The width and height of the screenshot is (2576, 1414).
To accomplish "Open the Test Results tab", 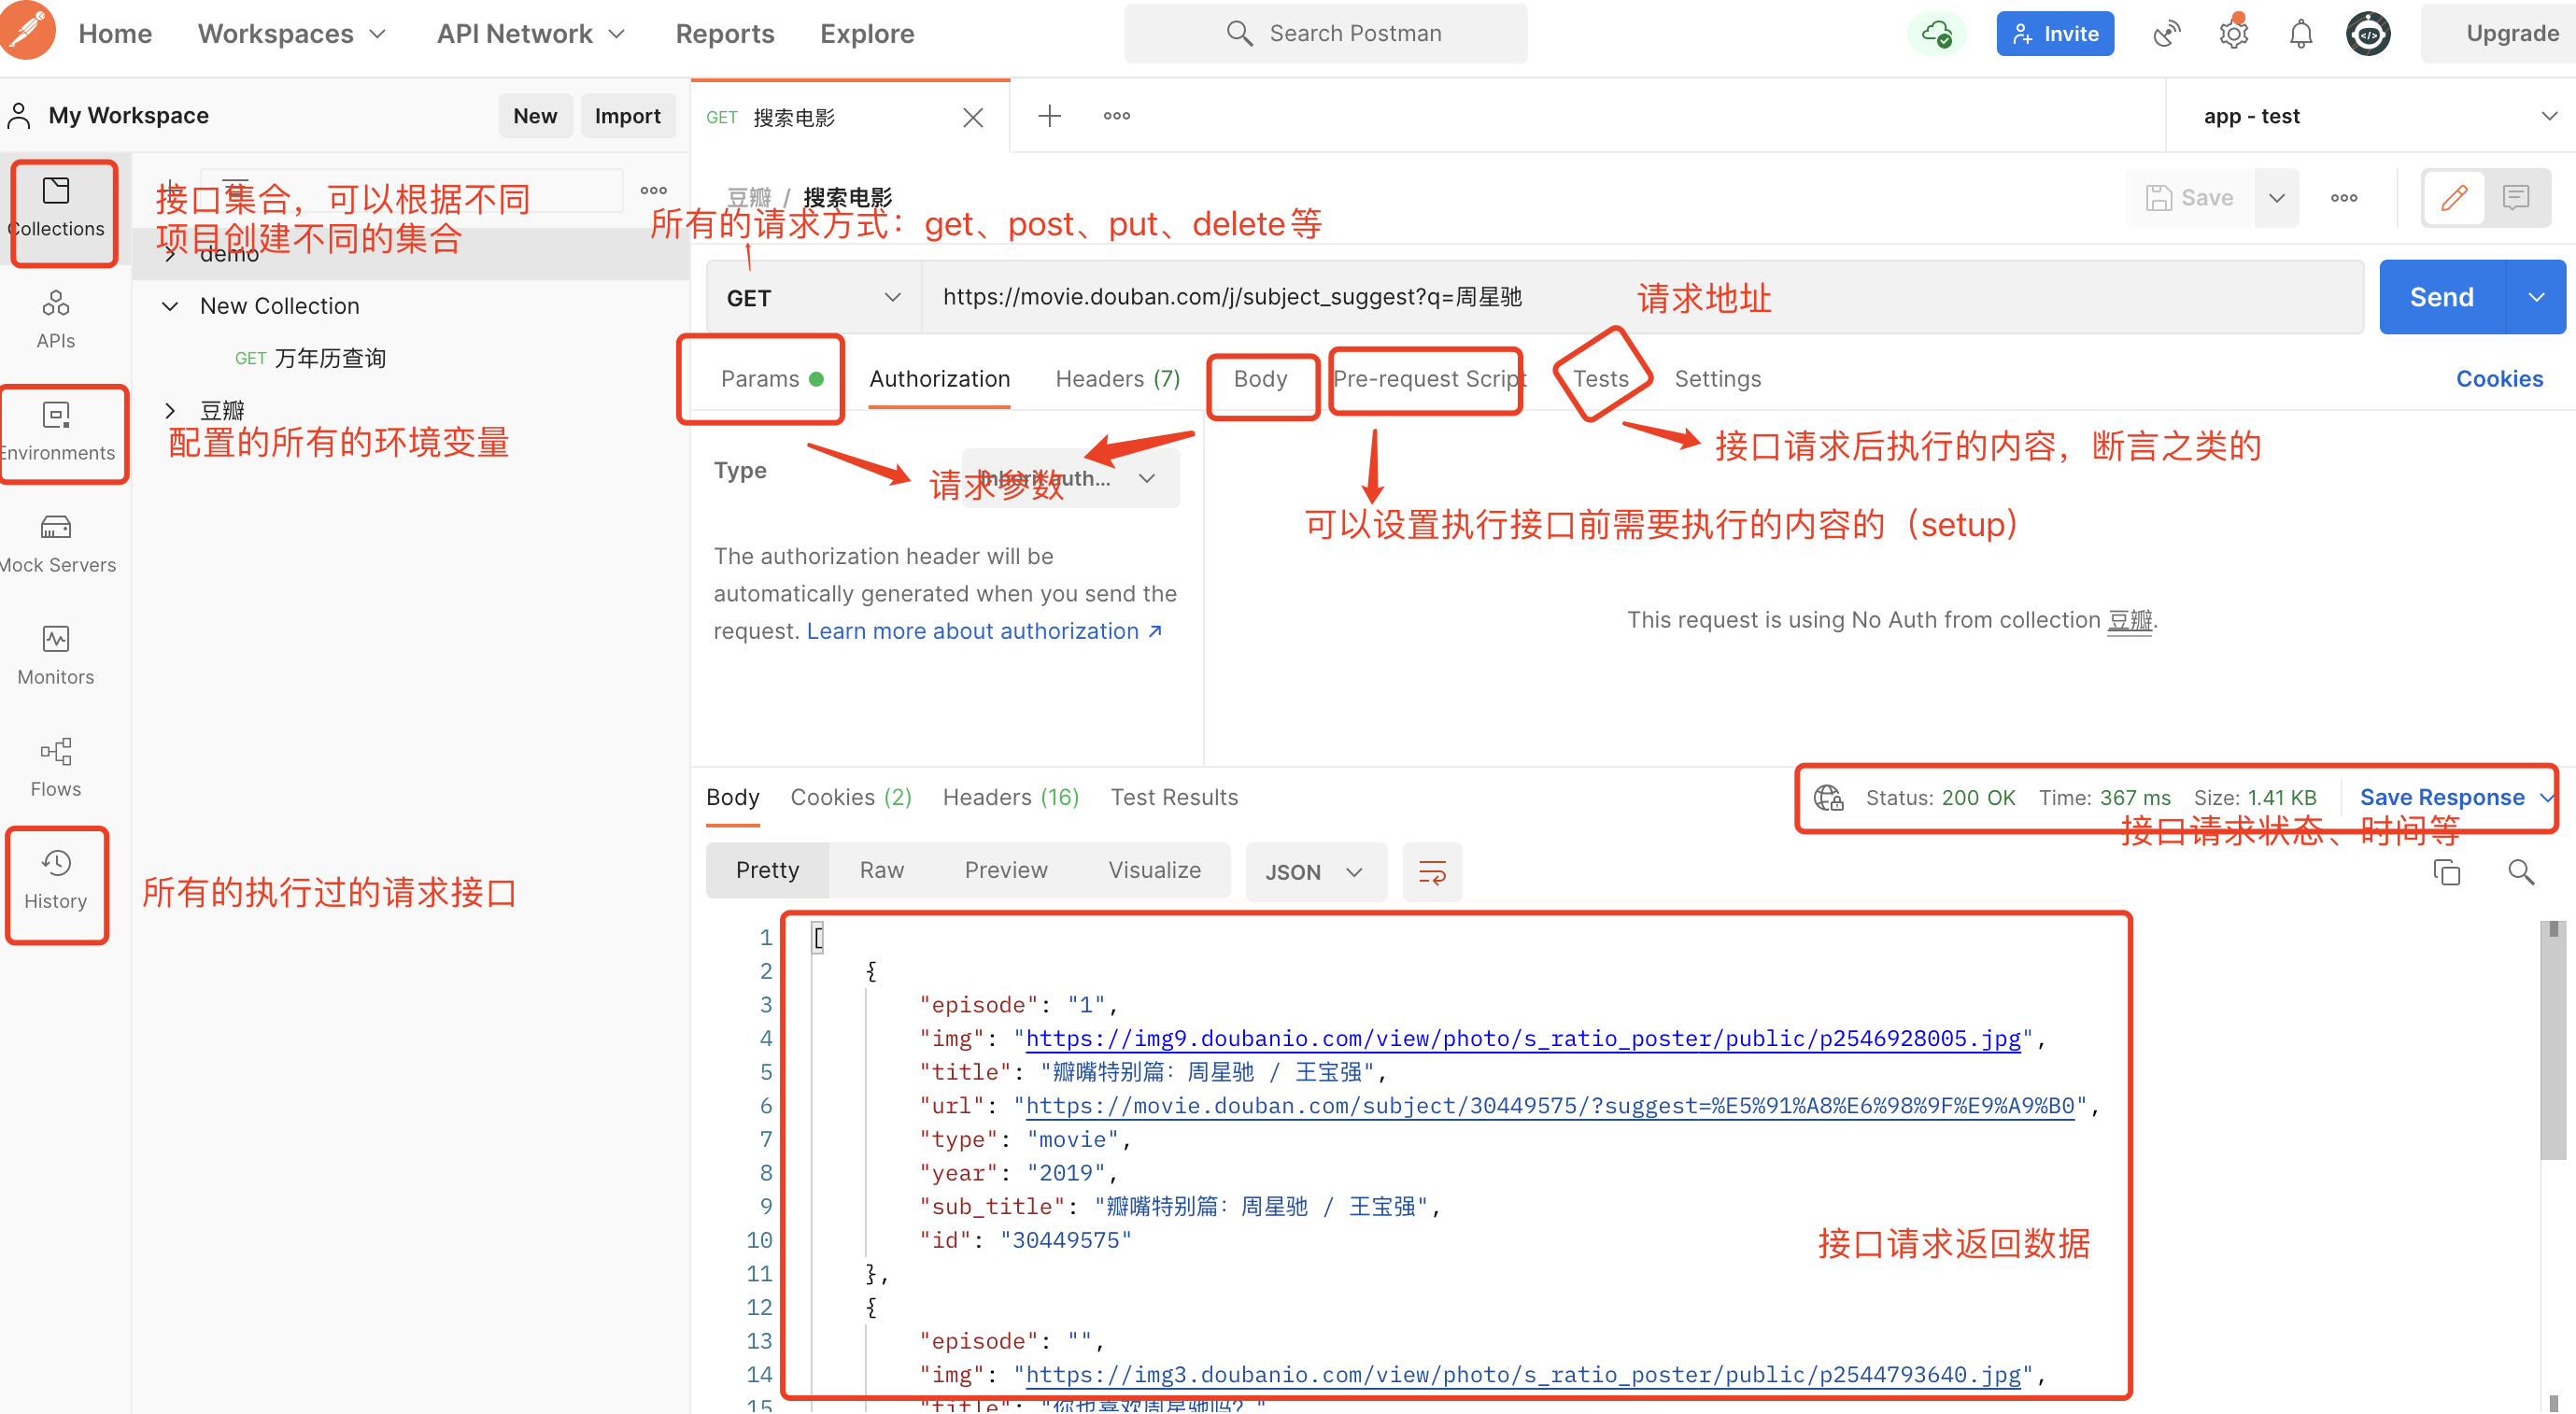I will [1173, 797].
